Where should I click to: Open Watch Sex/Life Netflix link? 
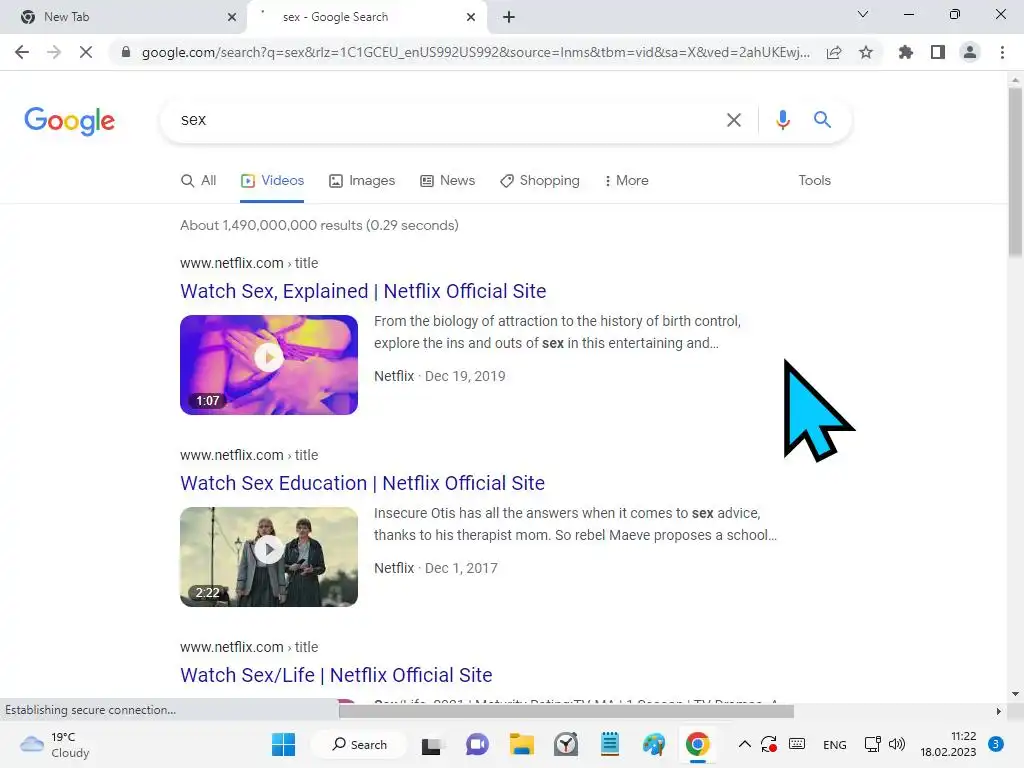(x=336, y=675)
